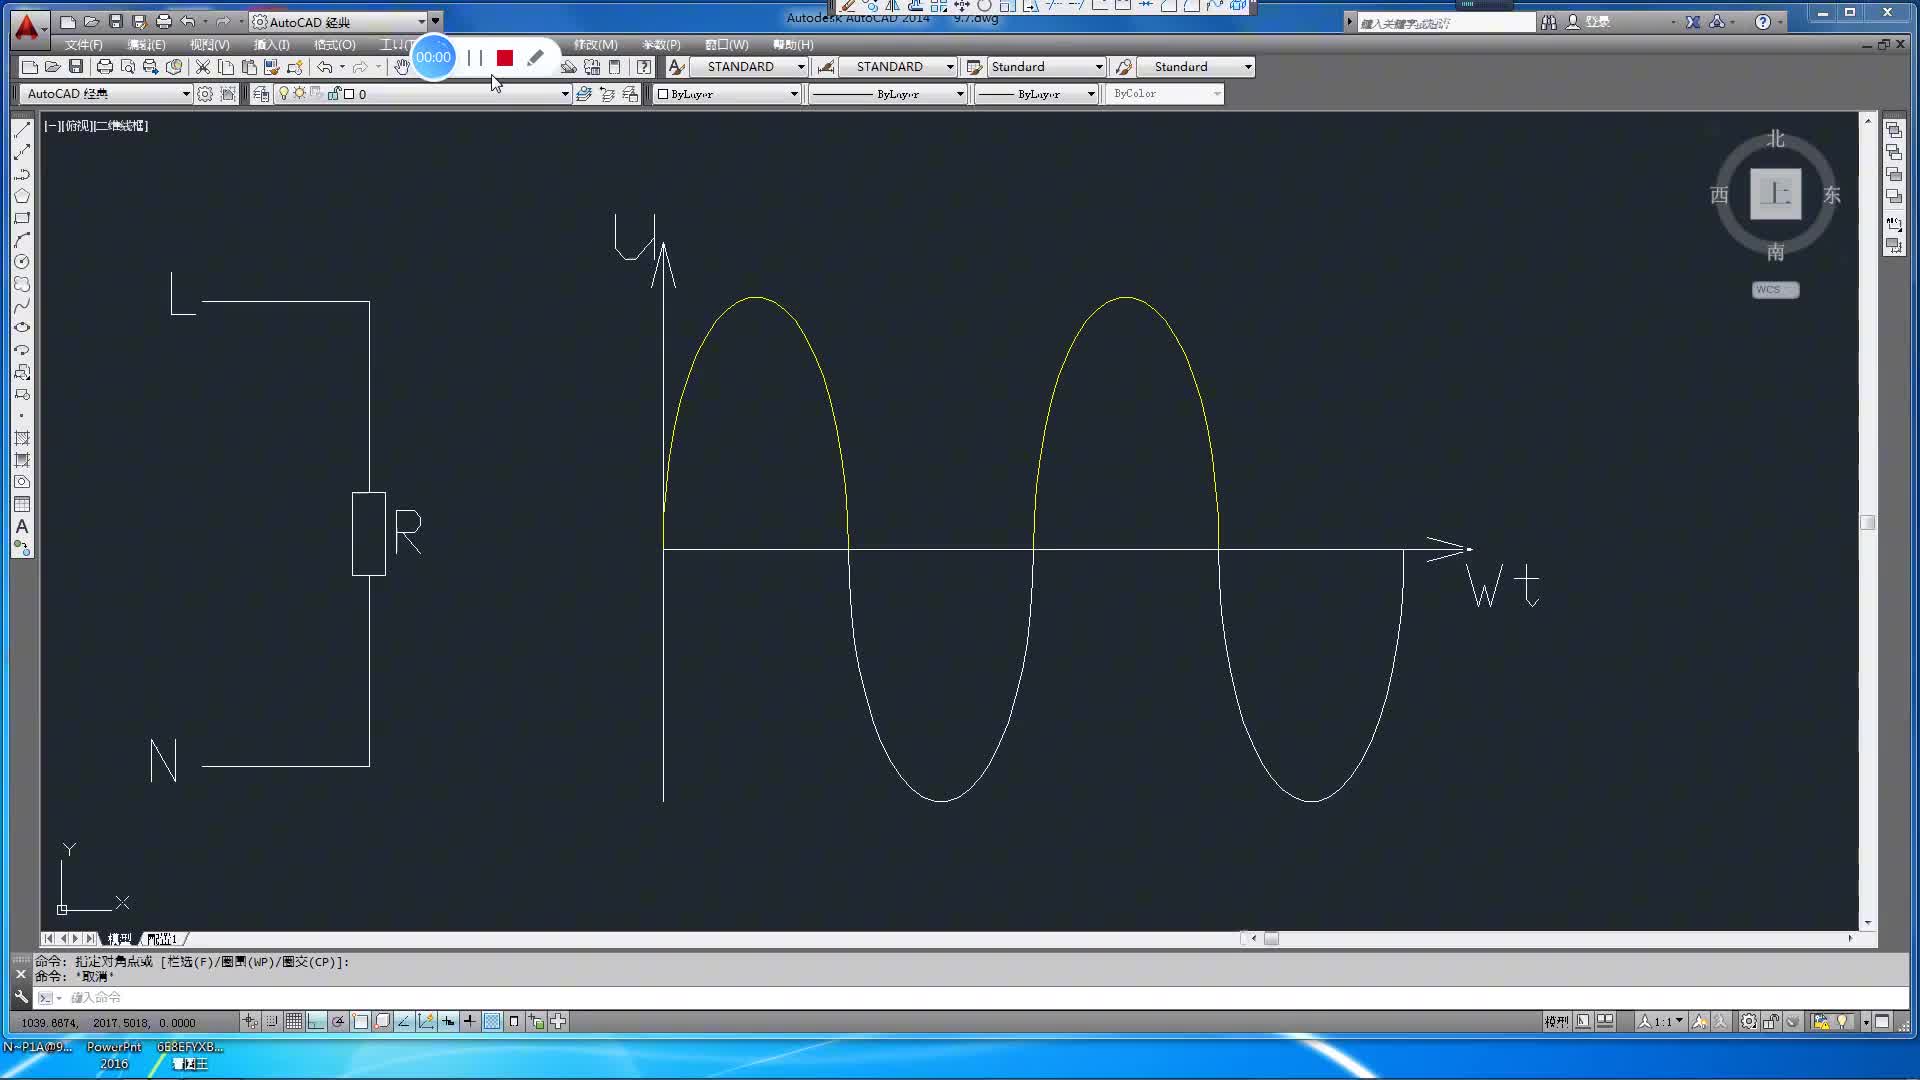This screenshot has width=1920, height=1080.
Task: Click the recorder pencil annotate icon
Action: [536, 58]
